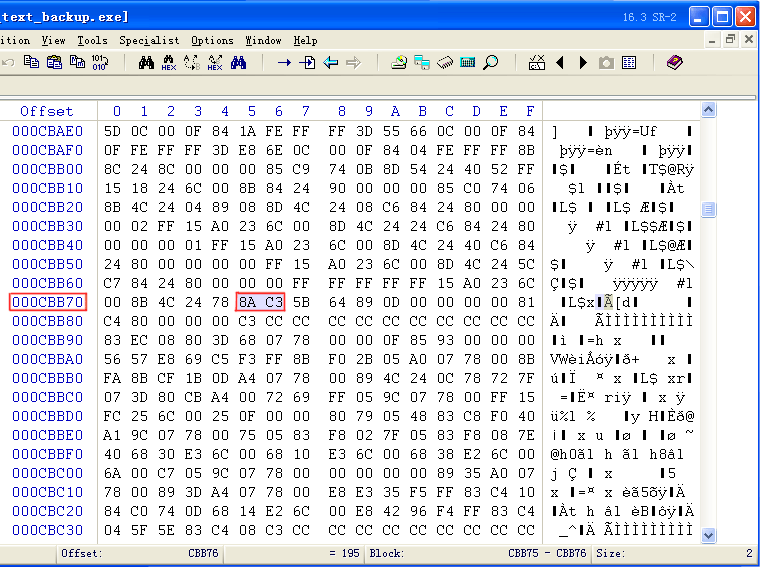Open Modify Data with the 101/010 icon
The image size is (760, 567).
tap(100, 62)
